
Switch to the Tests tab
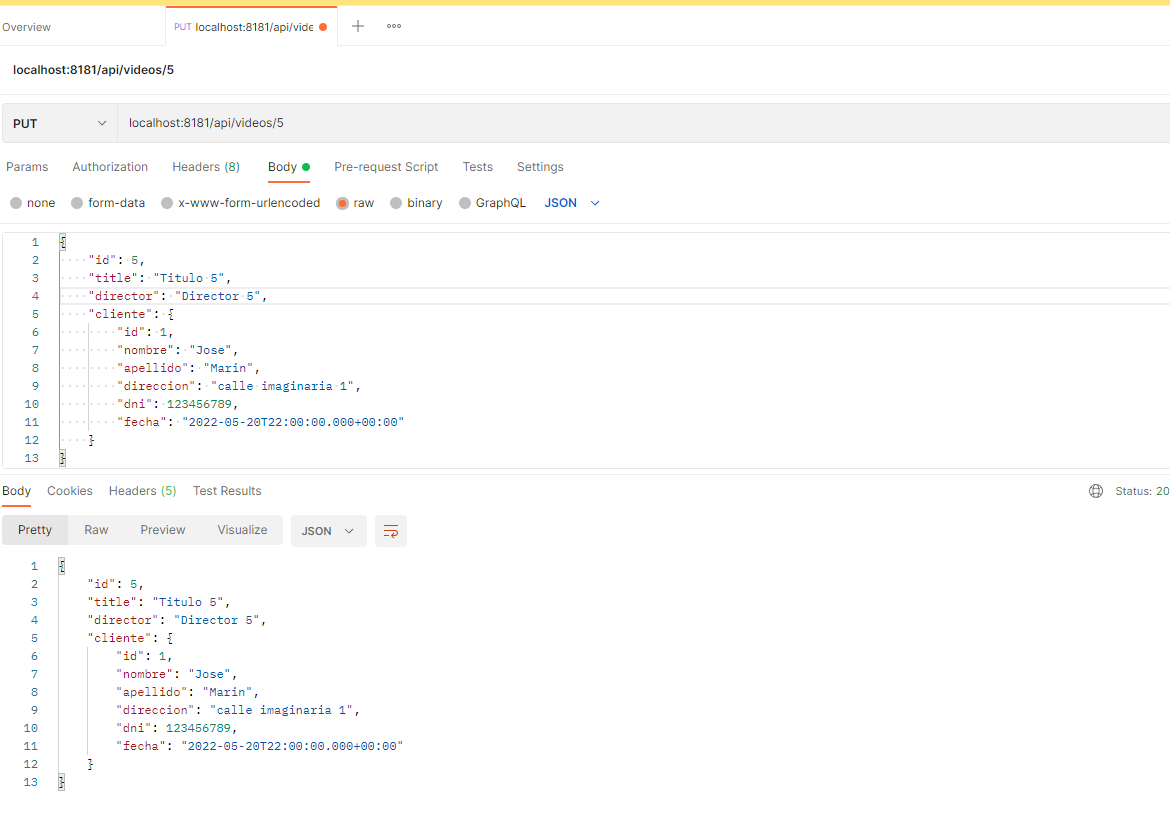tap(477, 167)
